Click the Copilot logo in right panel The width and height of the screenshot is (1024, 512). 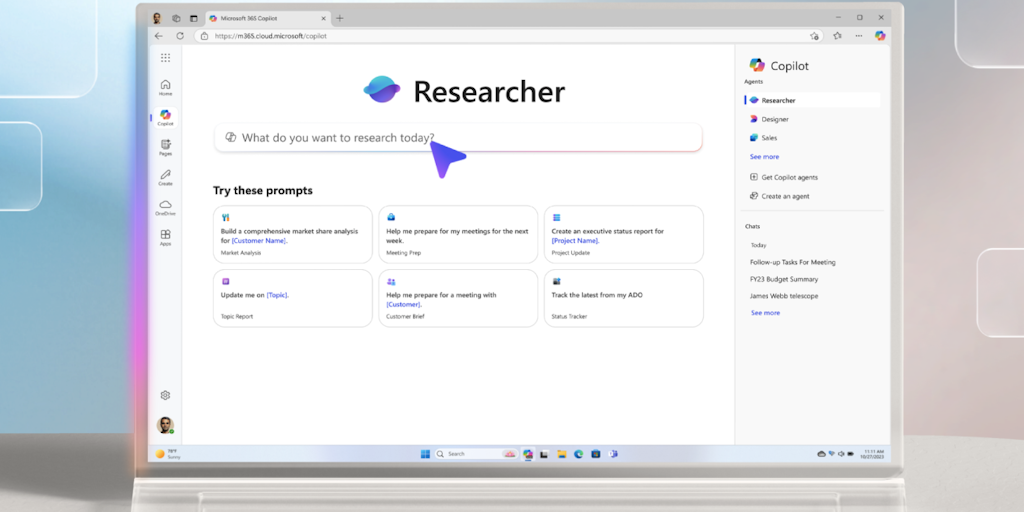tap(757, 65)
